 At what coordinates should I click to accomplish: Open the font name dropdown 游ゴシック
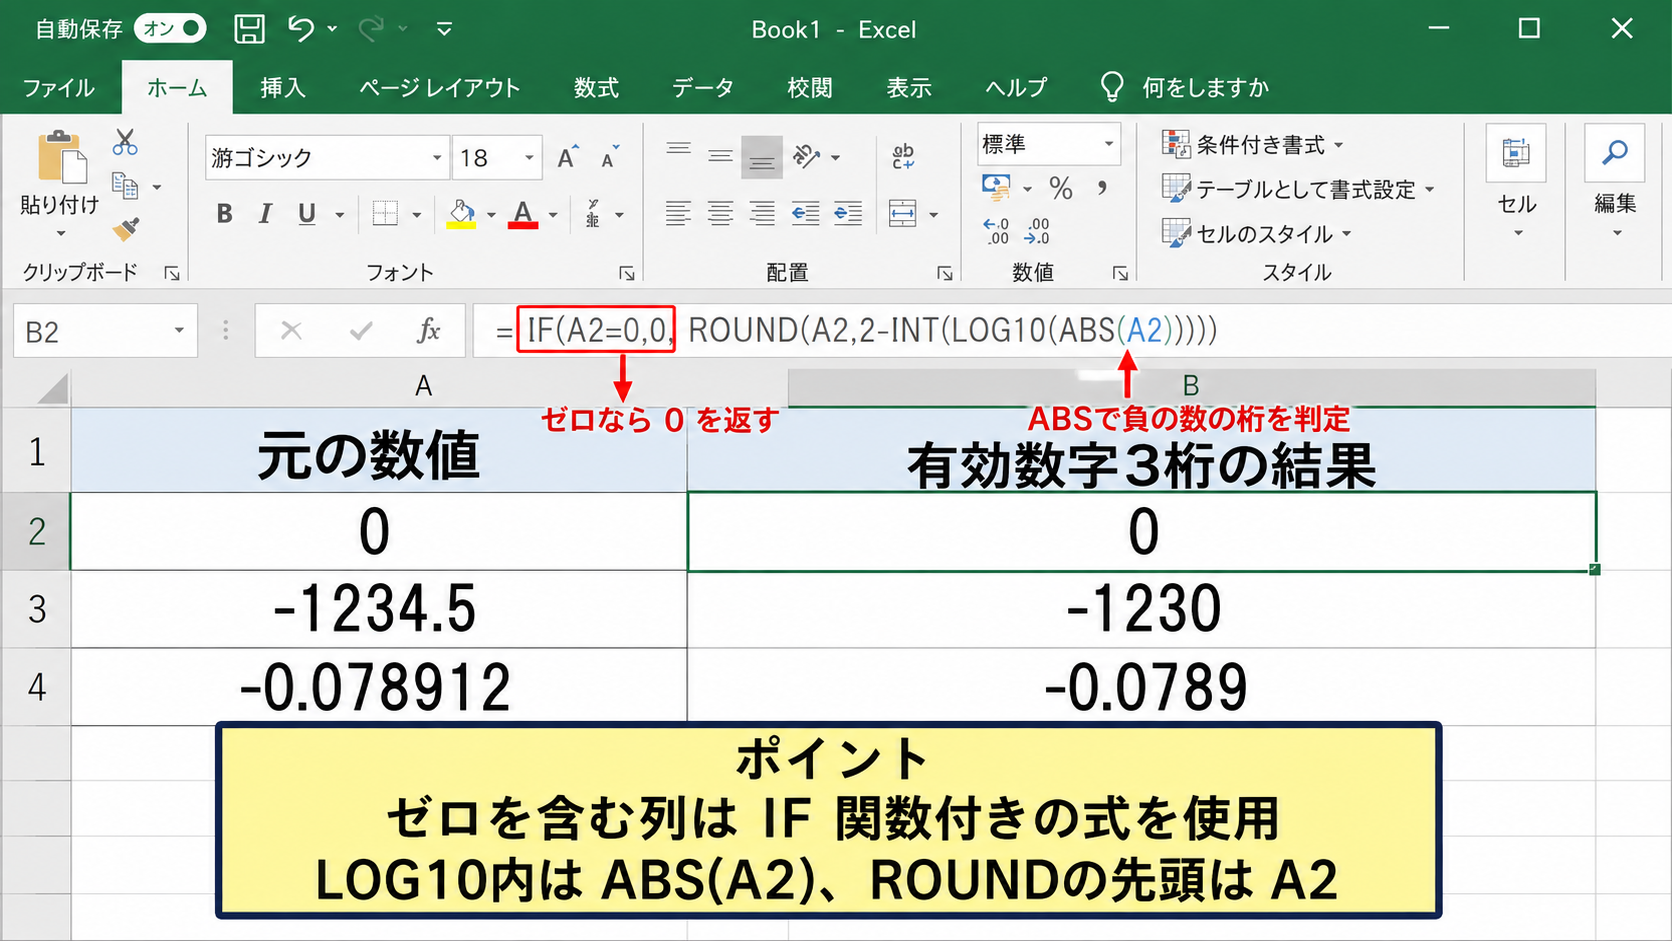437,158
